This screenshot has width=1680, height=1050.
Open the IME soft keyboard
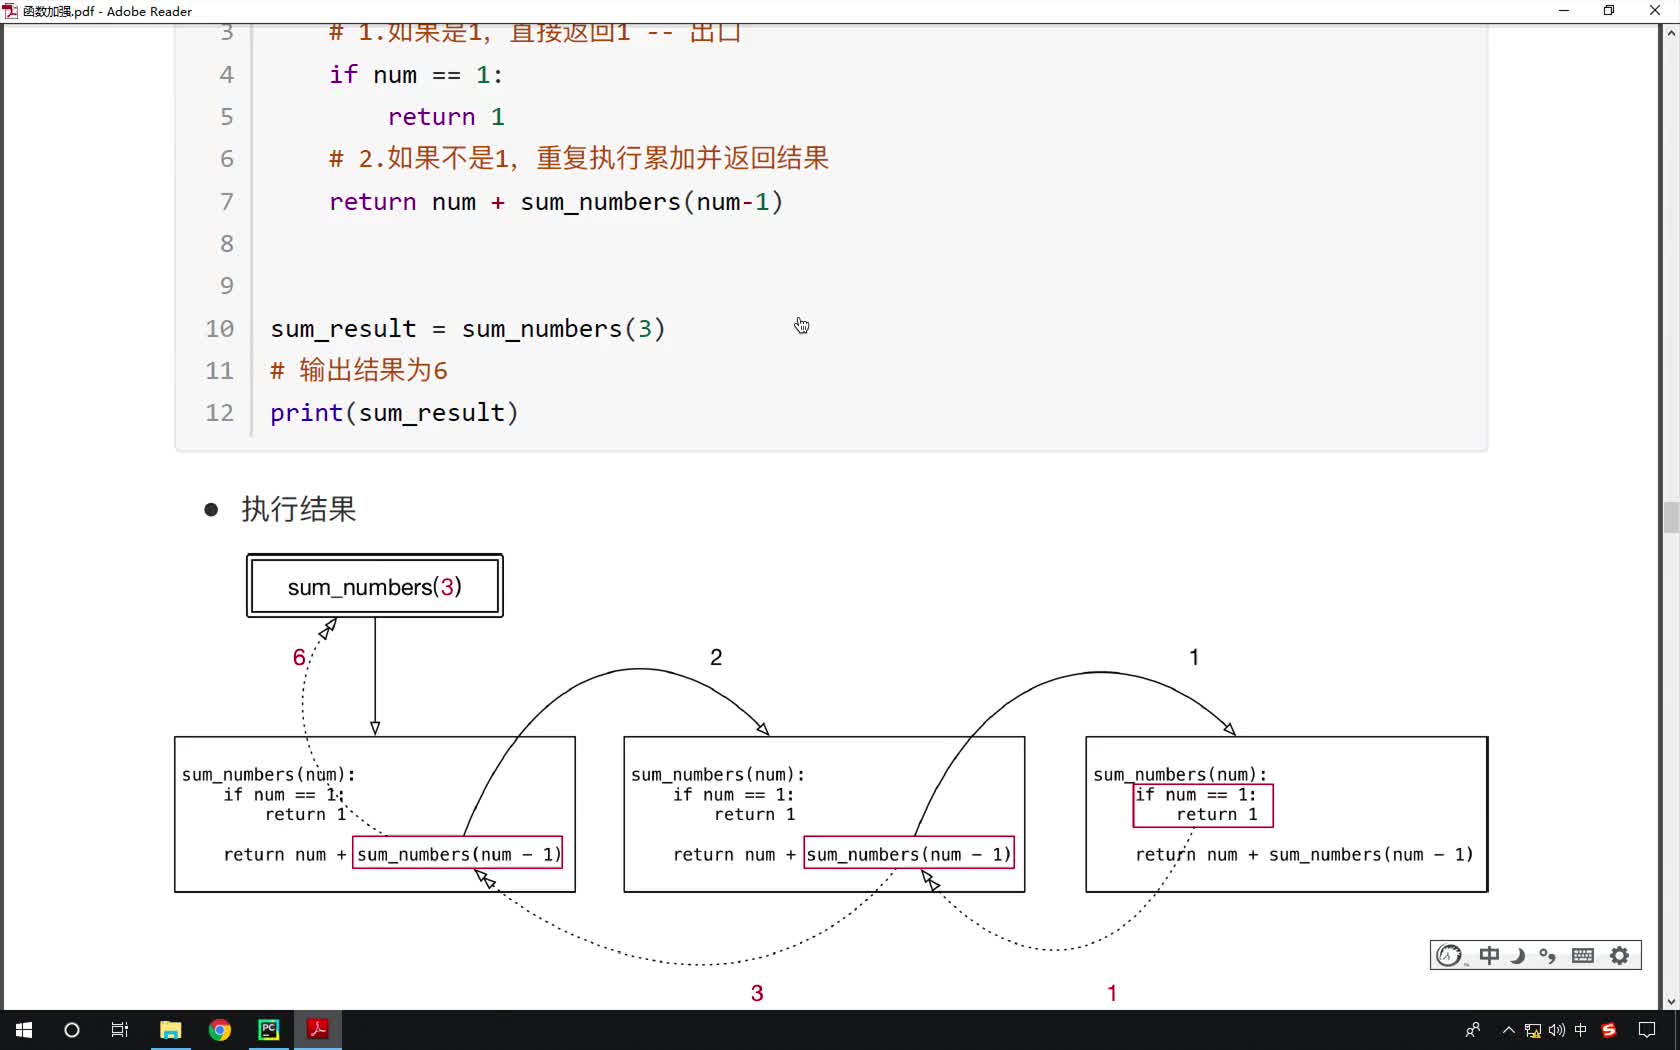click(1583, 956)
